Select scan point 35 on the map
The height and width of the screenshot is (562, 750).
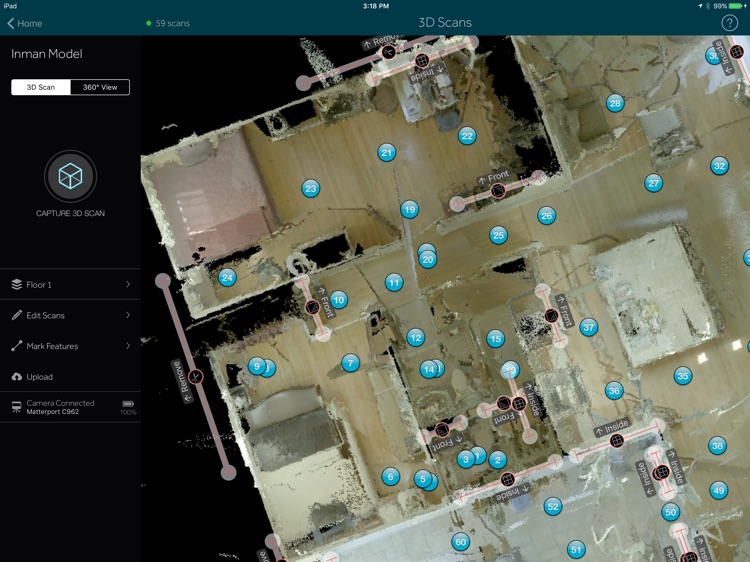pyautogui.click(x=682, y=376)
